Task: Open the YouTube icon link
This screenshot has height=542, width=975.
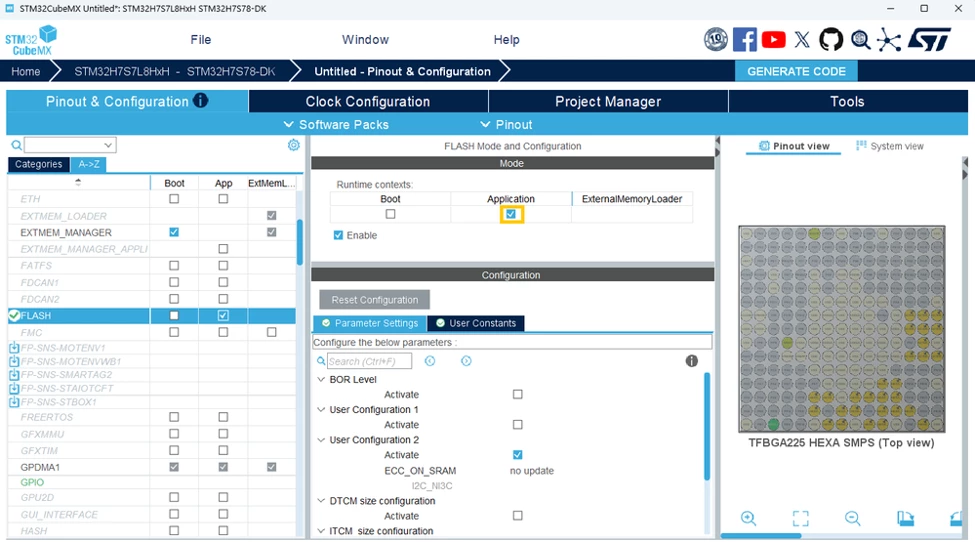Action: [x=774, y=39]
